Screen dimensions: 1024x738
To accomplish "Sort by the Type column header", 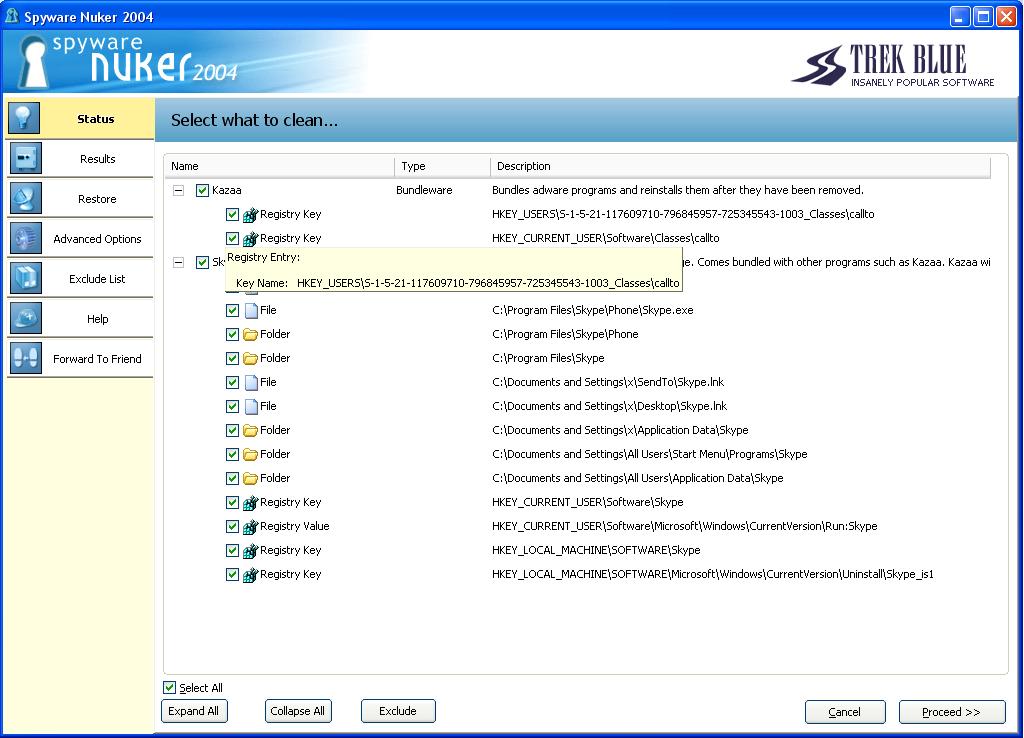I will coord(443,166).
